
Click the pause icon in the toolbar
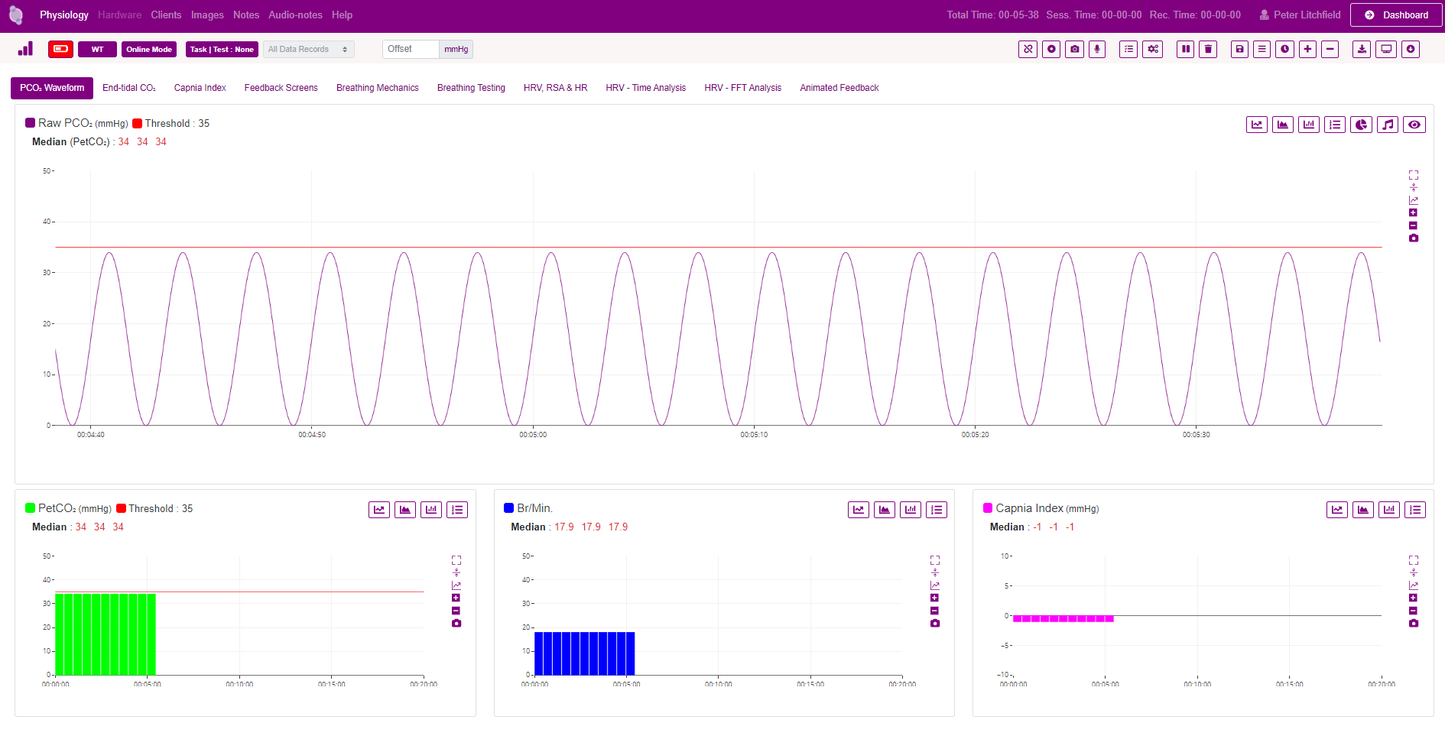(1185, 49)
